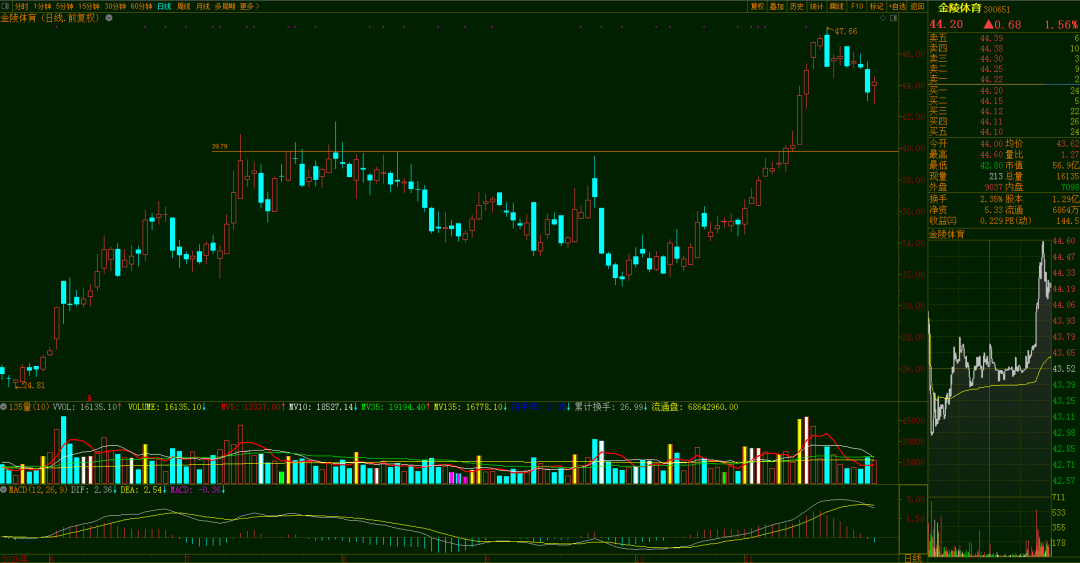Open F10 company information
1080x563 pixels.
coord(857,6)
